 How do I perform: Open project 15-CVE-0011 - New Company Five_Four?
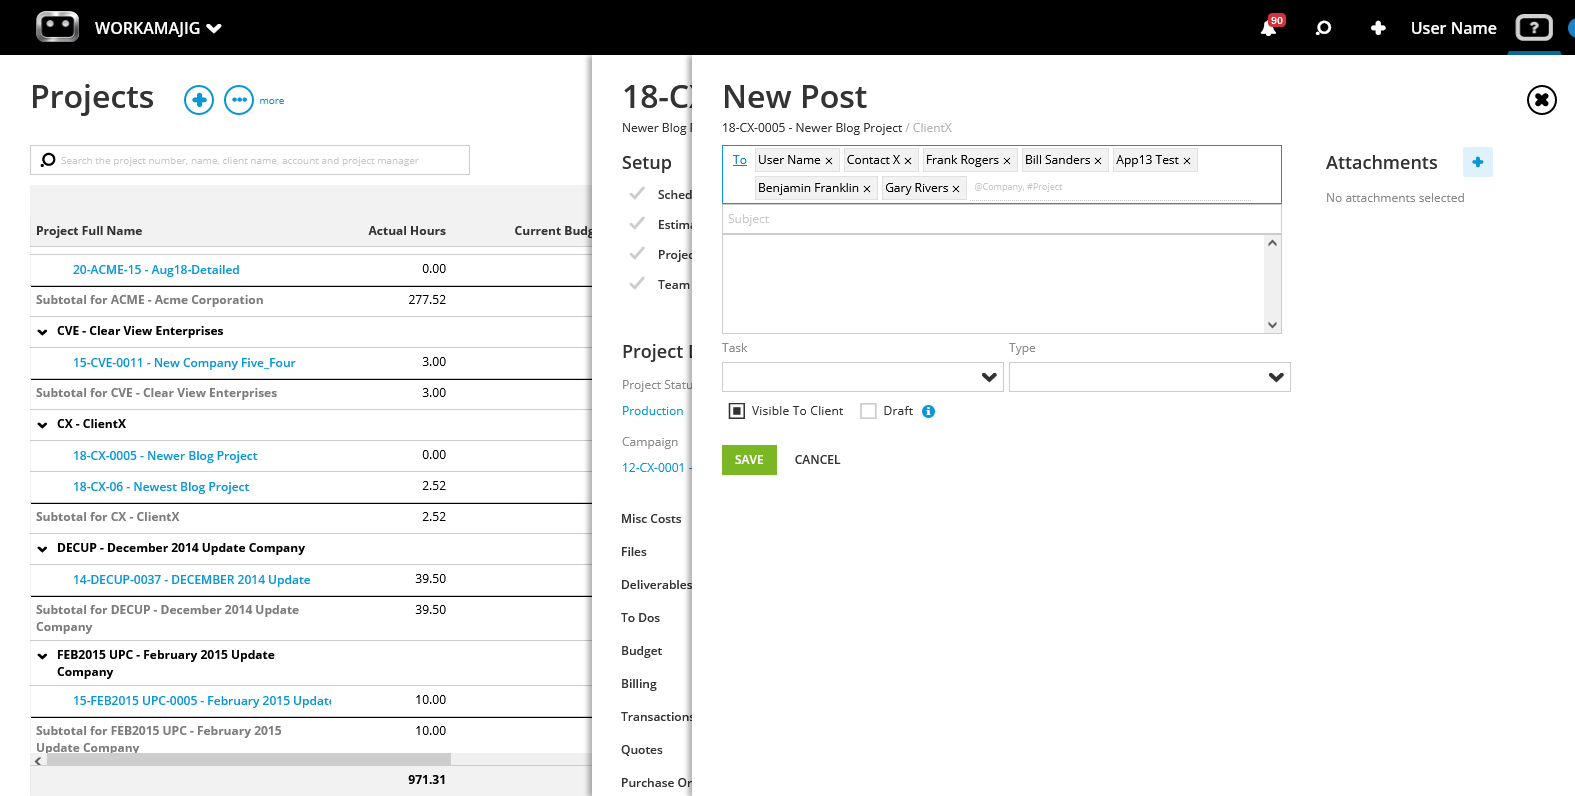pyautogui.click(x=184, y=363)
